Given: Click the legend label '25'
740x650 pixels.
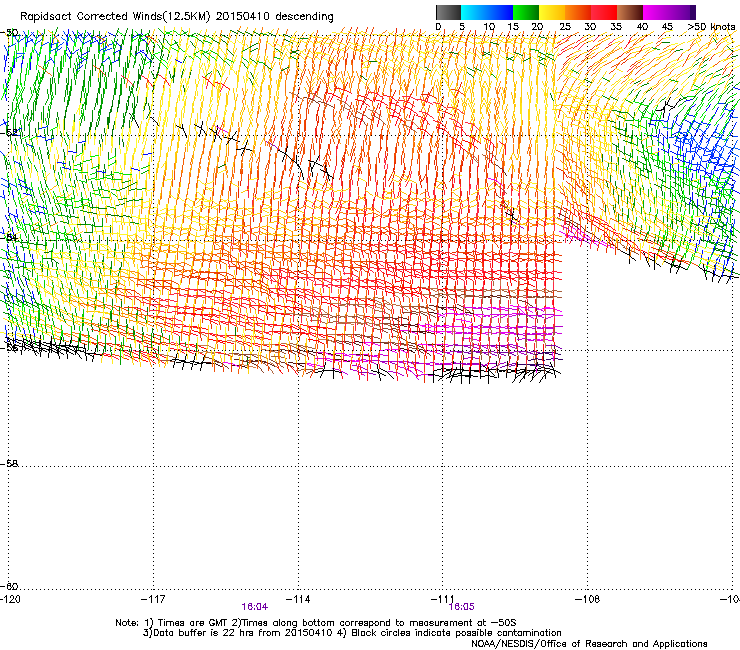Looking at the screenshot, I should (x=565, y=27).
